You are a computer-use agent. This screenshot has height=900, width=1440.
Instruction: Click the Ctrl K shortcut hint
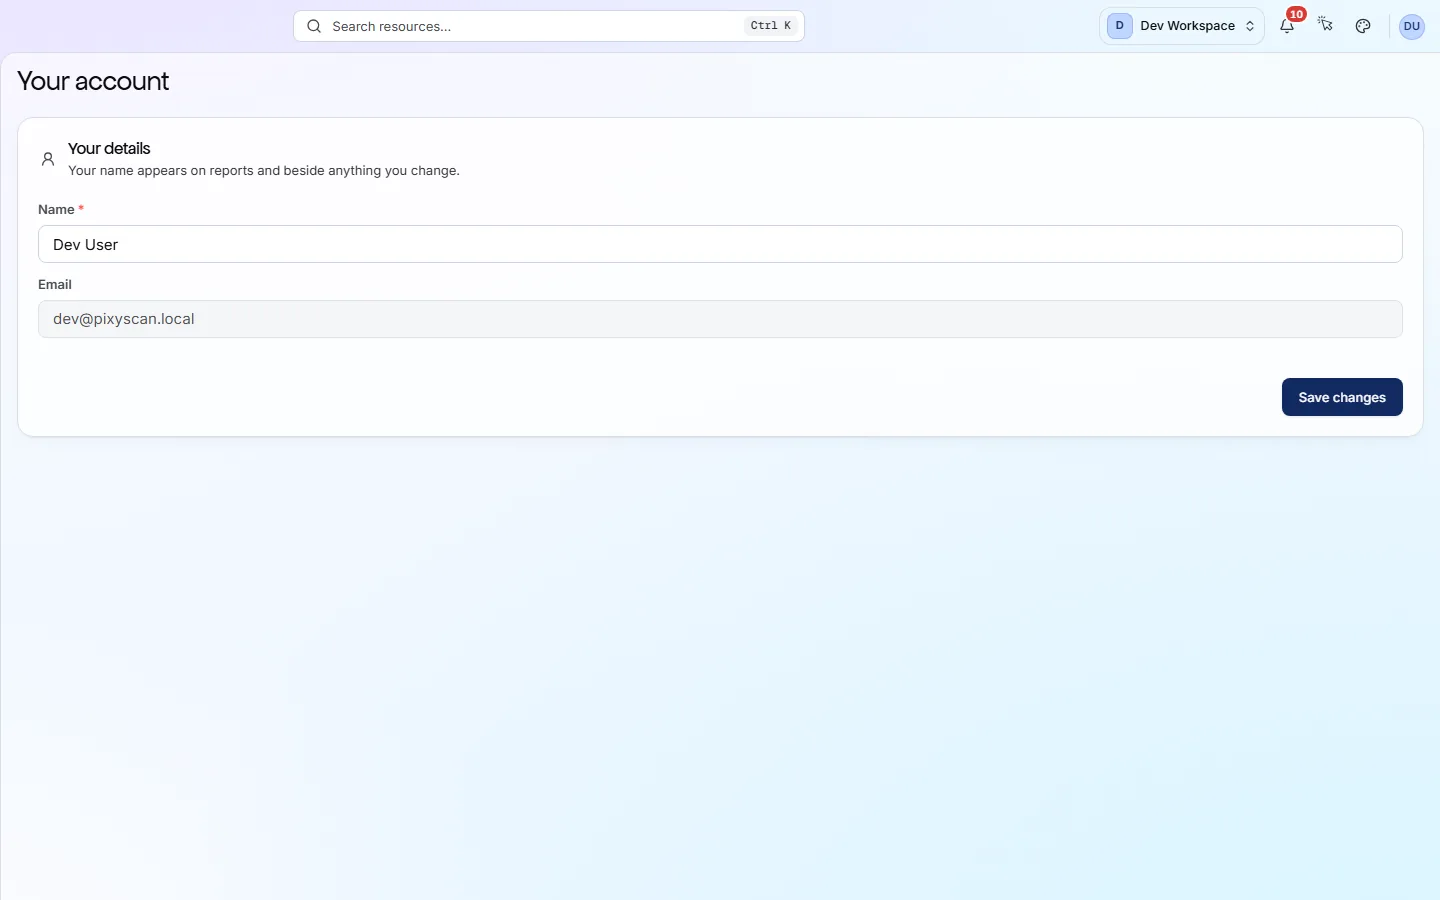click(x=771, y=26)
